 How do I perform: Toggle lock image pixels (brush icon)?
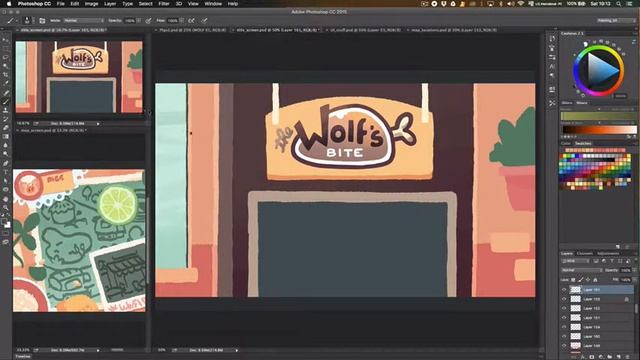tap(580, 280)
